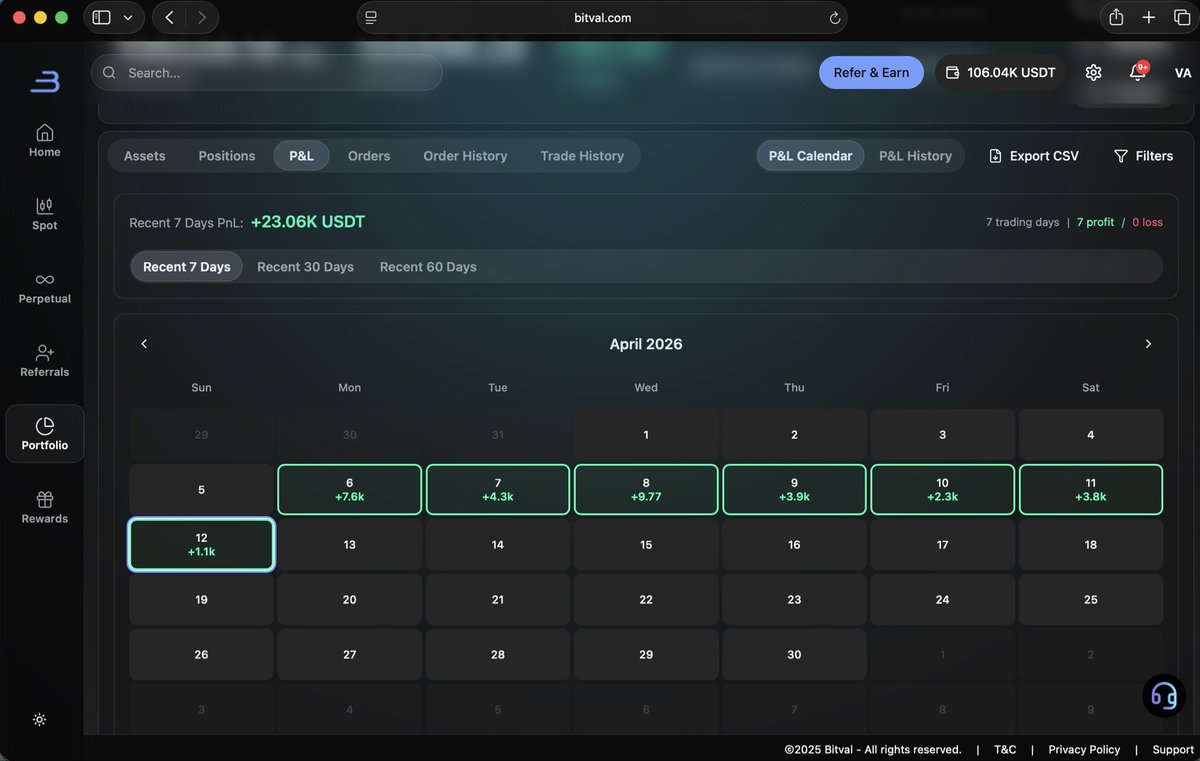
Task: Switch to the Positions tab
Action: [227, 156]
